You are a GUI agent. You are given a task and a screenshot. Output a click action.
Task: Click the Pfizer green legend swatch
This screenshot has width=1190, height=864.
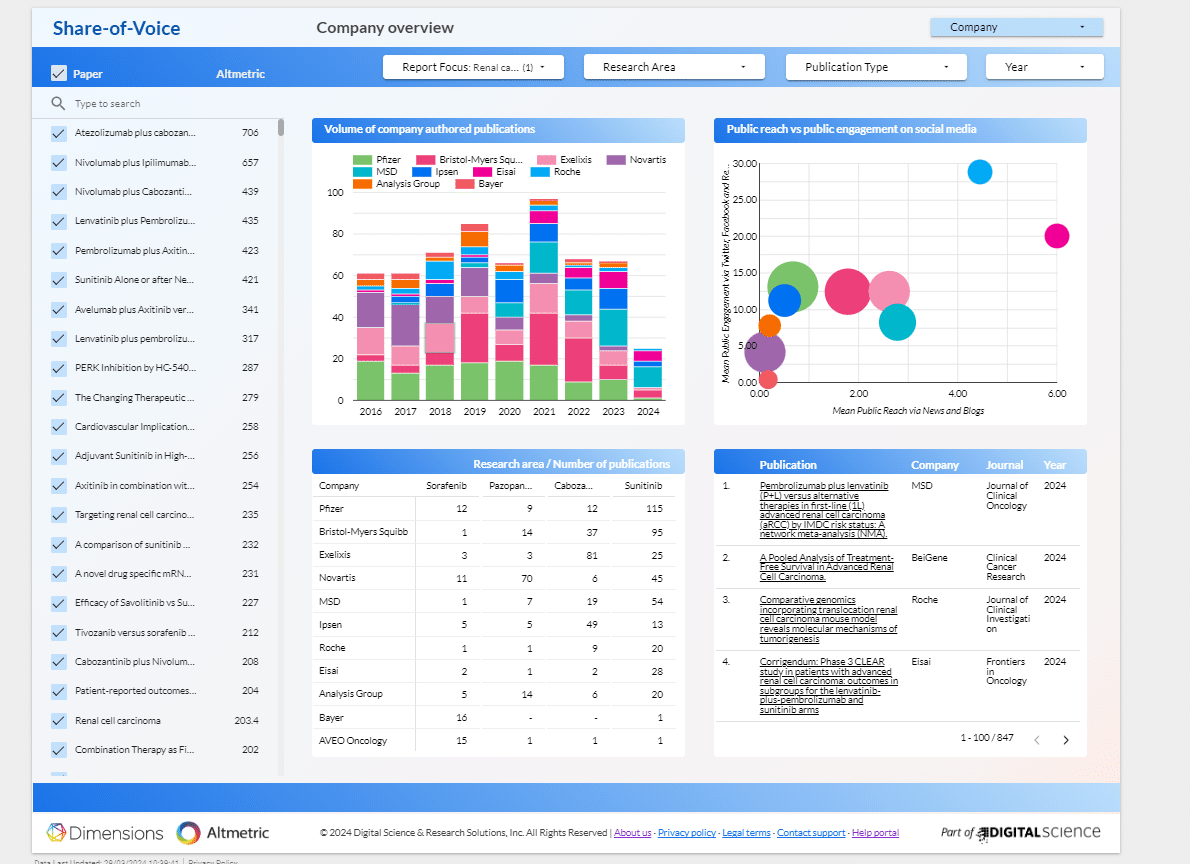362,160
